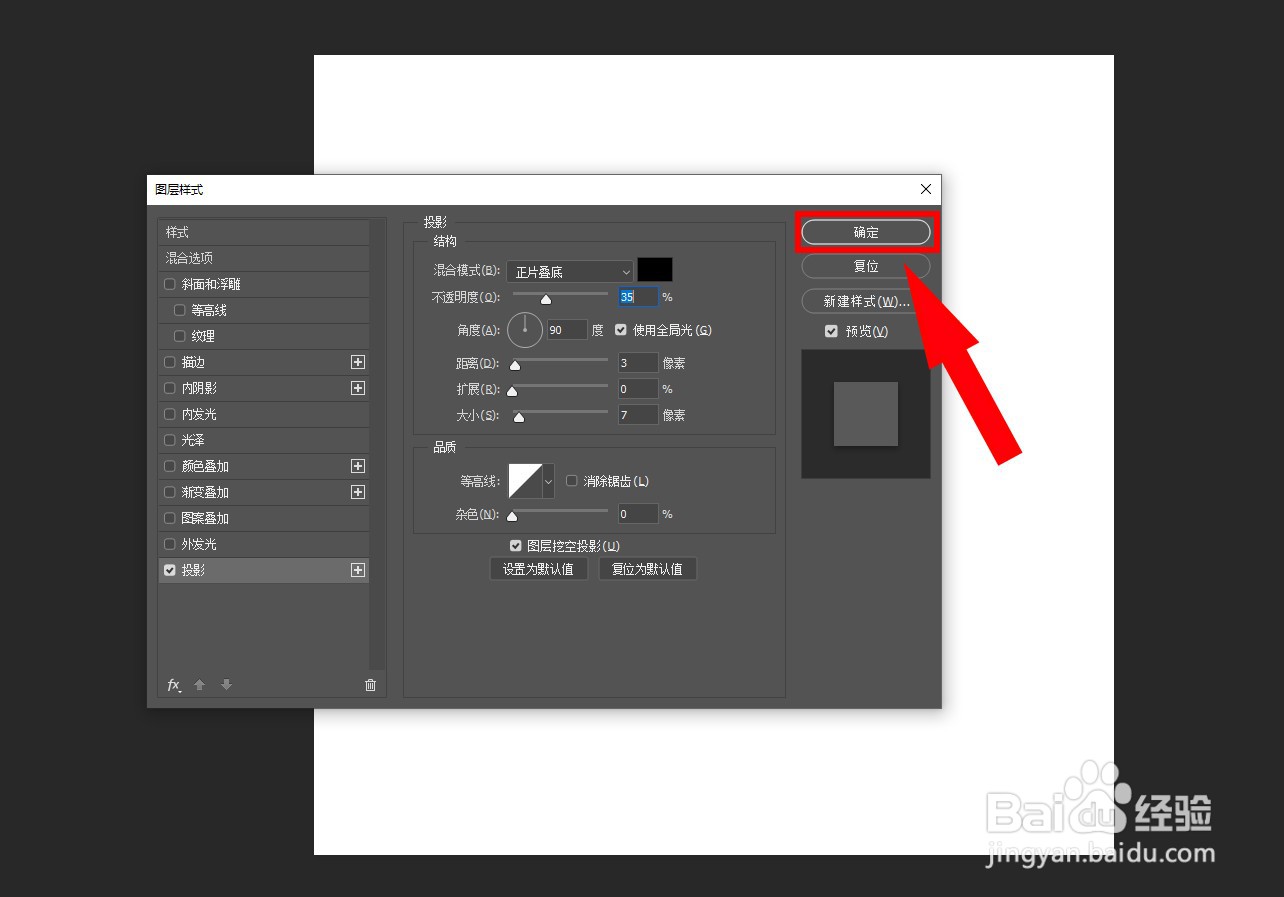Add another 内阴影 effect with plus icon
The width and height of the screenshot is (1284, 897).
point(358,388)
